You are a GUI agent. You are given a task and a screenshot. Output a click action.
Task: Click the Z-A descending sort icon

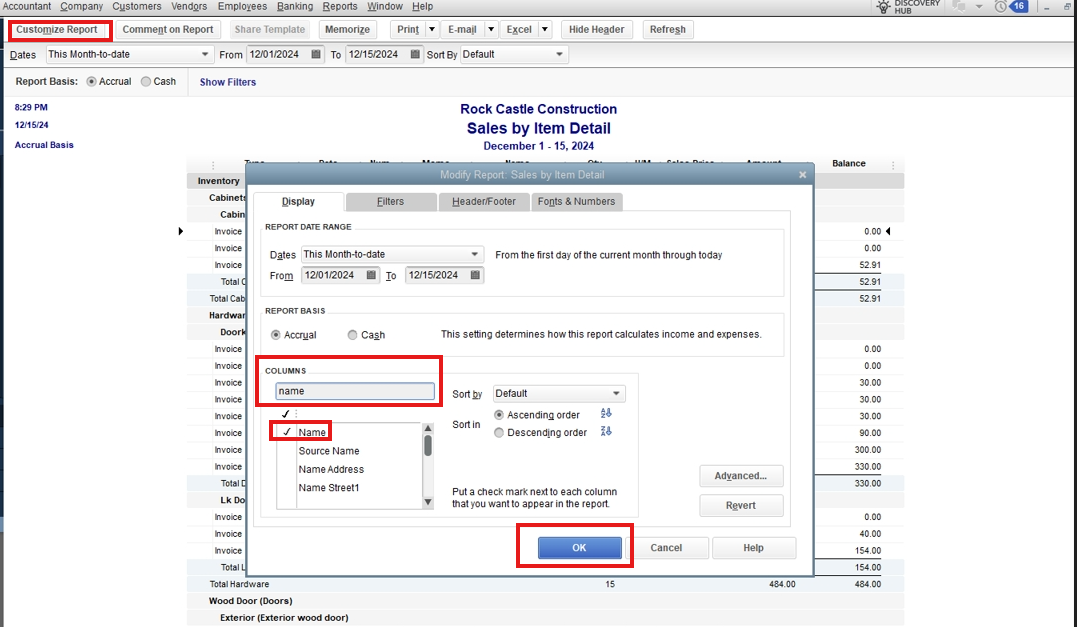[x=606, y=431]
